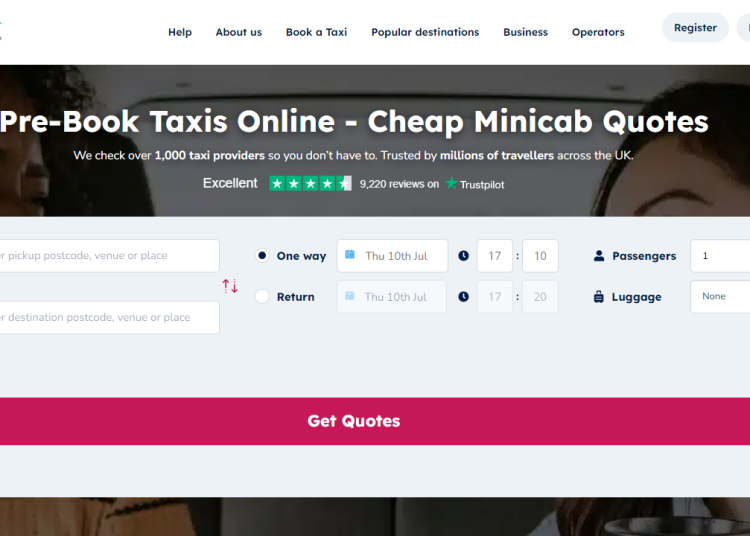Click the clock icon beside One way time
Screen dimensions: 750x536
pos(463,256)
